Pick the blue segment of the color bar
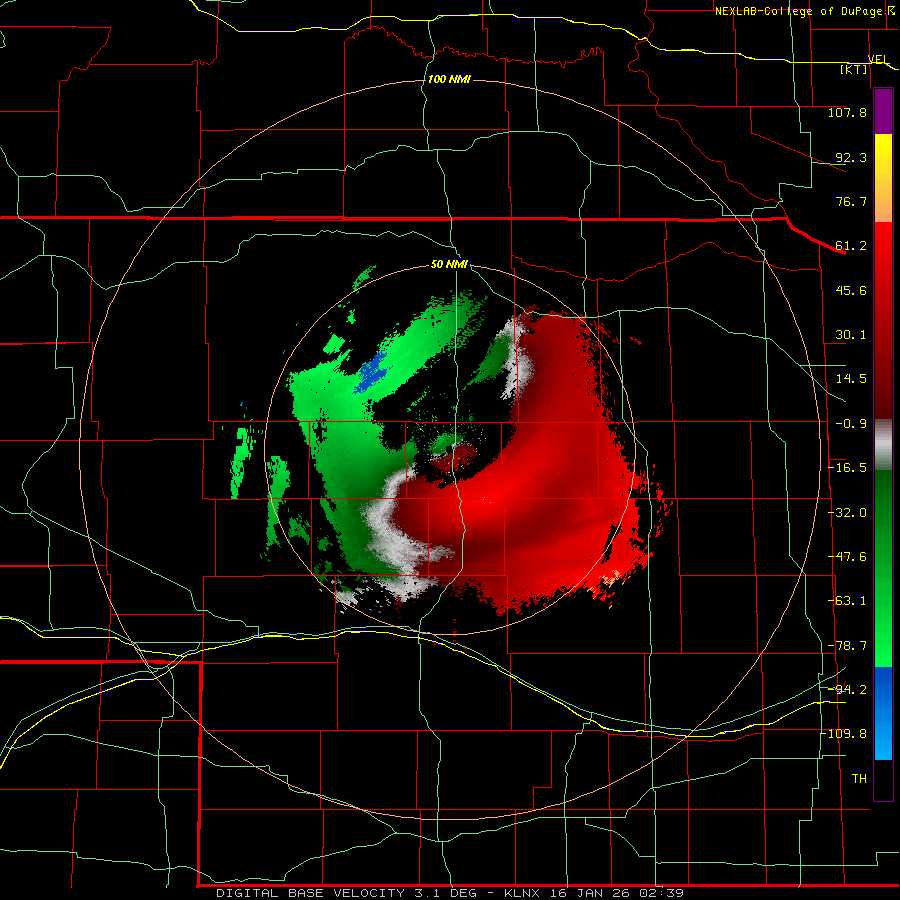The image size is (900, 900). [883, 713]
